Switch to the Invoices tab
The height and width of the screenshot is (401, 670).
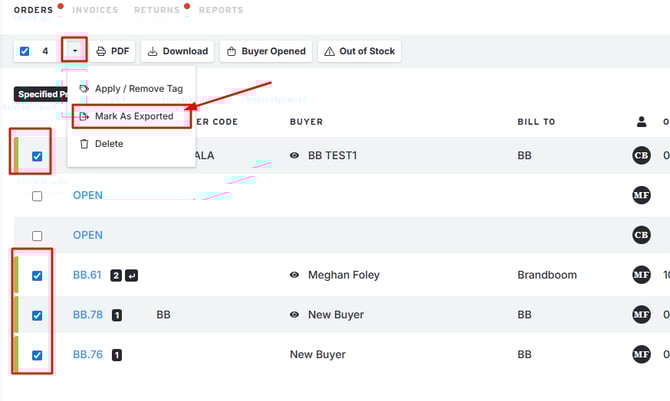pos(95,10)
